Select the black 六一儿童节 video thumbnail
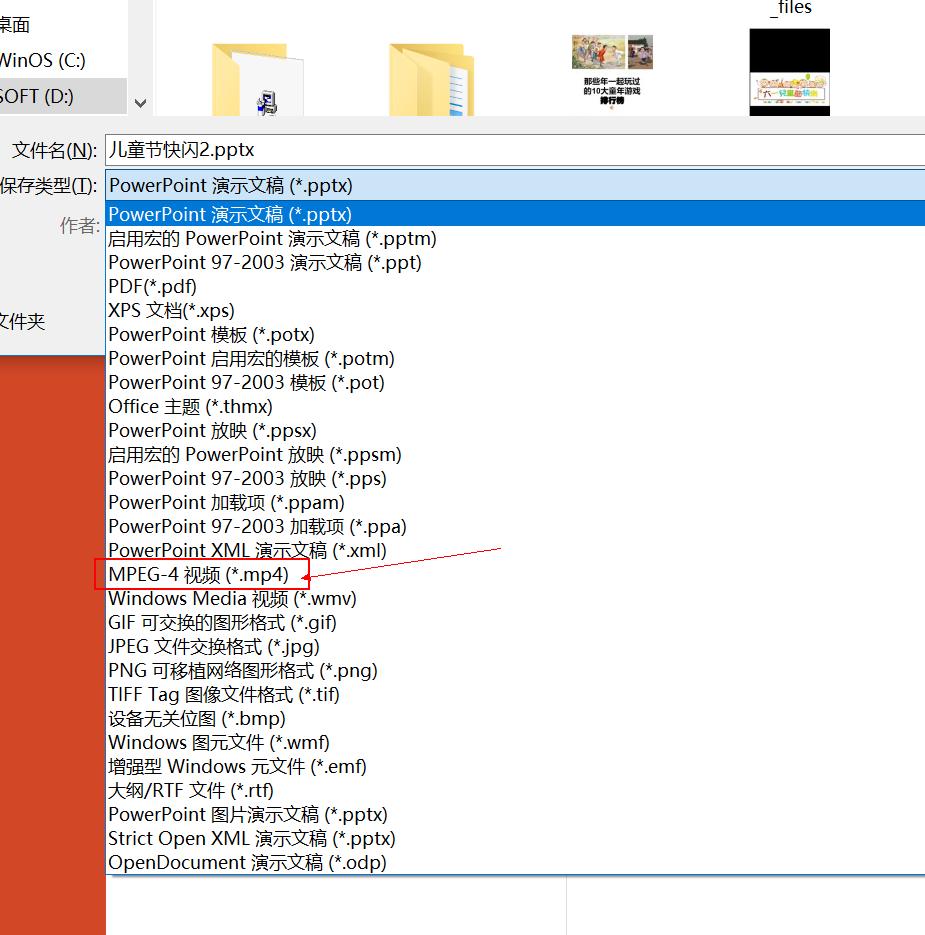The width and height of the screenshot is (925, 935). [x=790, y=72]
